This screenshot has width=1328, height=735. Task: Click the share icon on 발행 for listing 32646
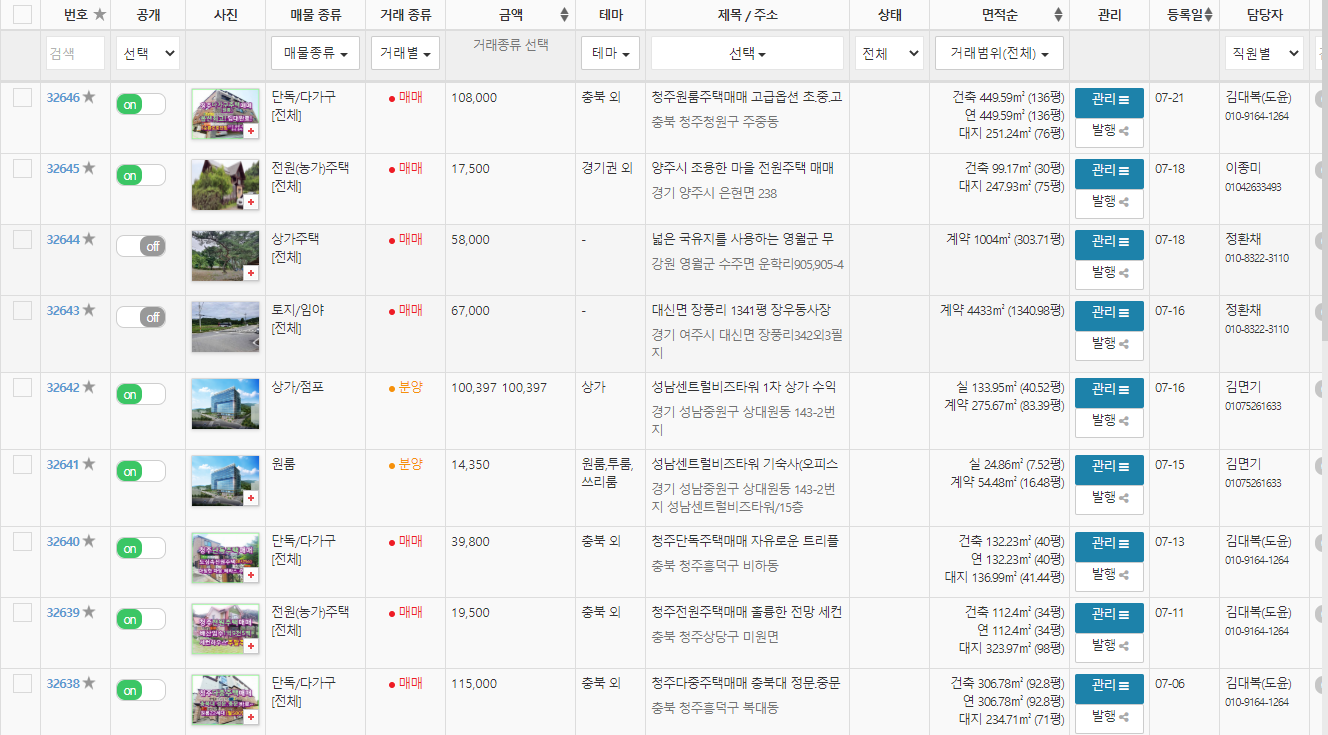click(1124, 131)
